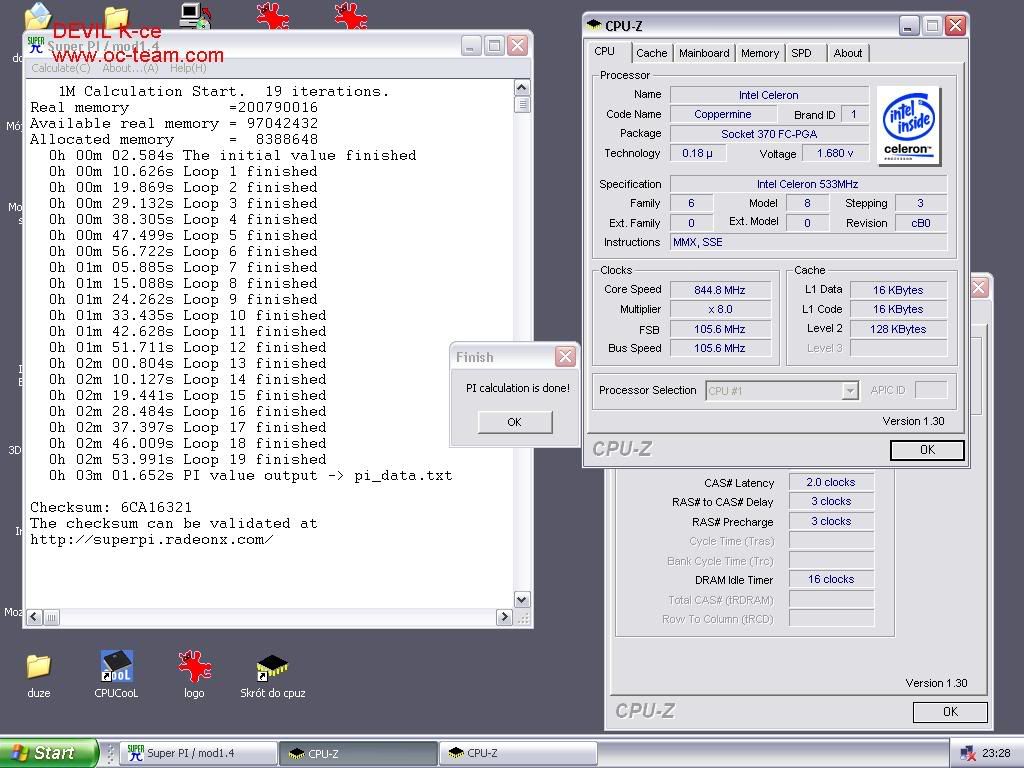This screenshot has height=768, width=1024.
Task: Click OK in the front CPU-Z window
Action: coord(927,450)
